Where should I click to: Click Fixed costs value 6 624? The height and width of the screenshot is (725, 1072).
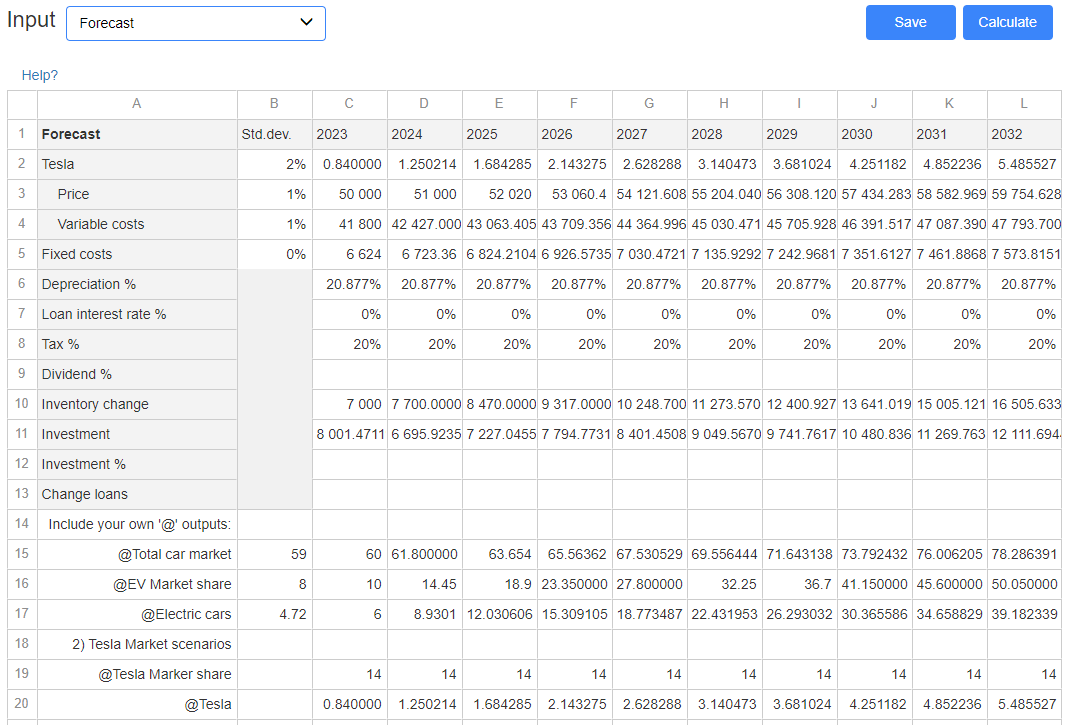coord(349,254)
